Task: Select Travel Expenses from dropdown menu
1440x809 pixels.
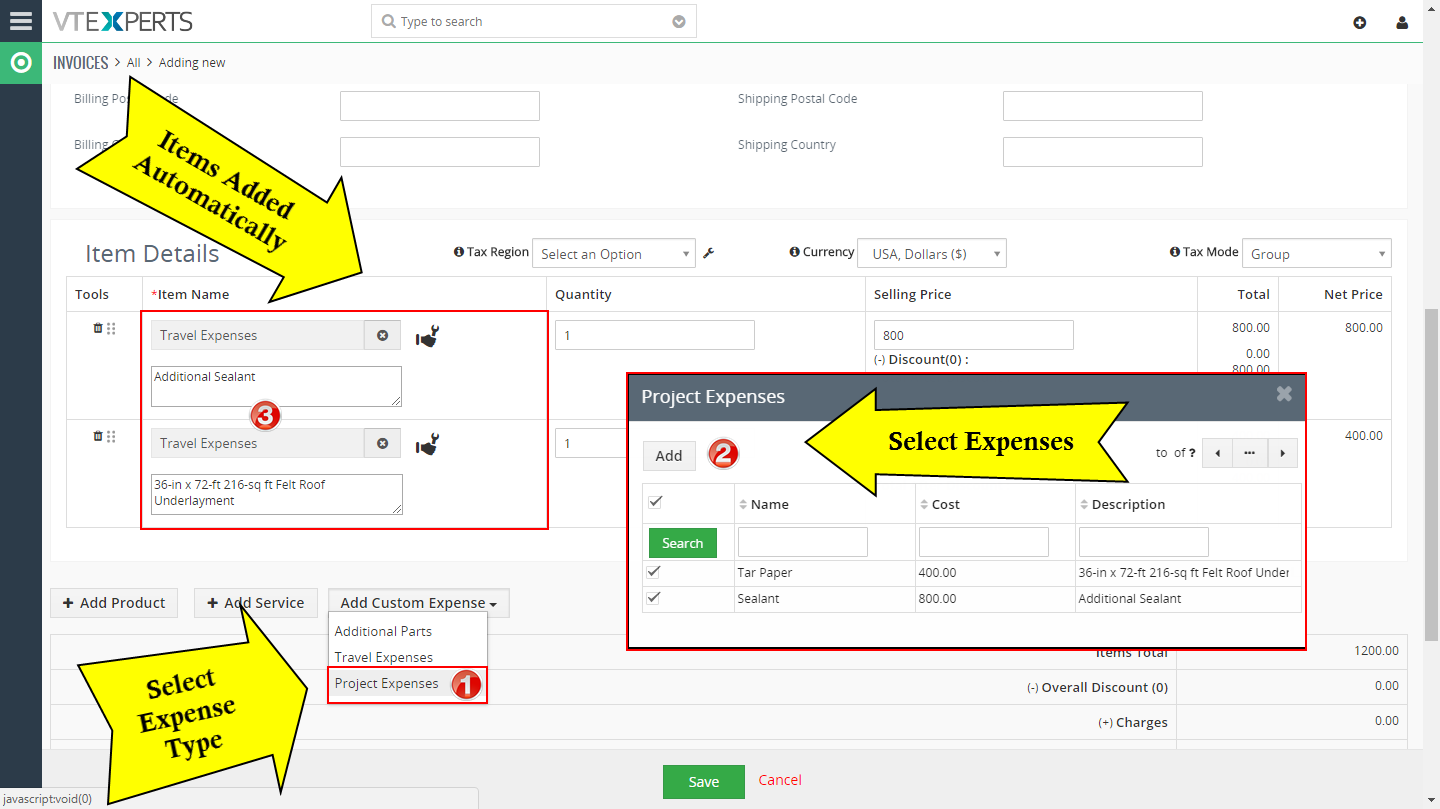Action: tap(383, 657)
